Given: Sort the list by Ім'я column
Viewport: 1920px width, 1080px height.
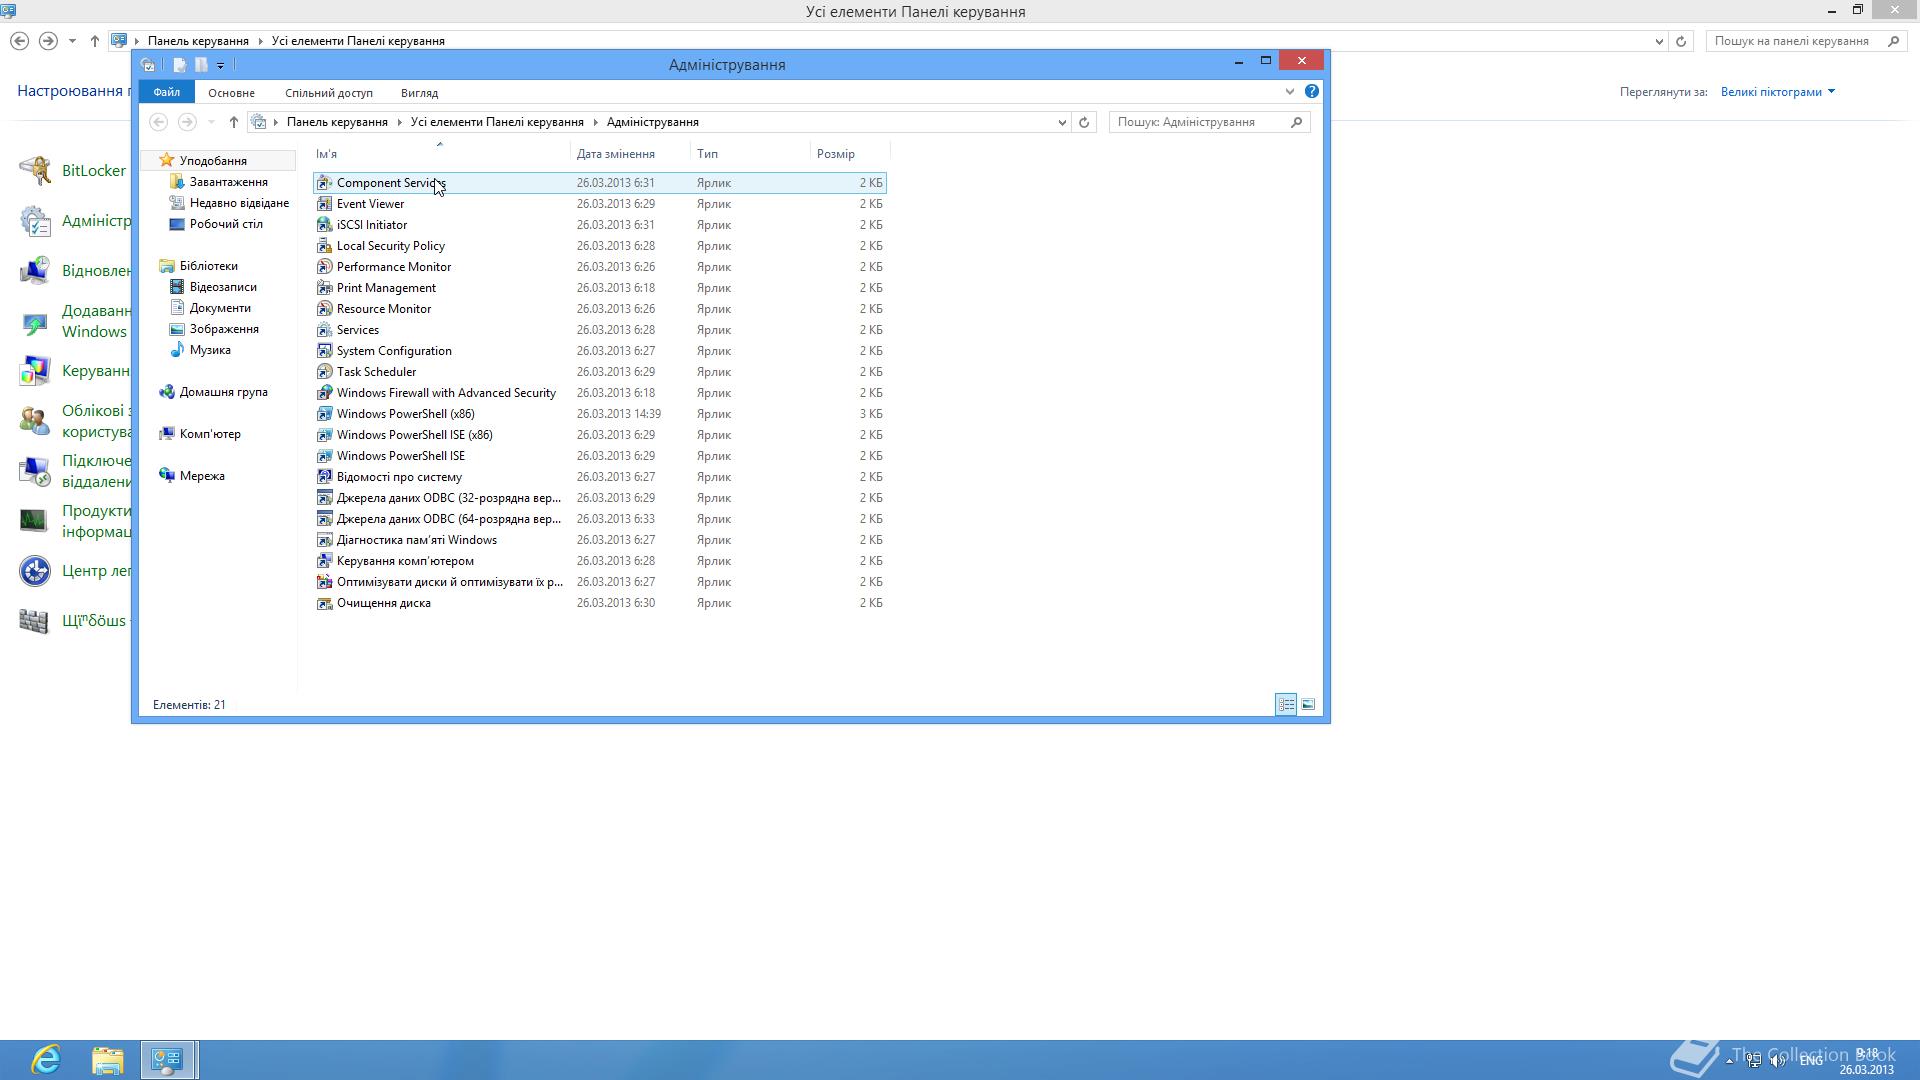Looking at the screenshot, I should click(440, 154).
